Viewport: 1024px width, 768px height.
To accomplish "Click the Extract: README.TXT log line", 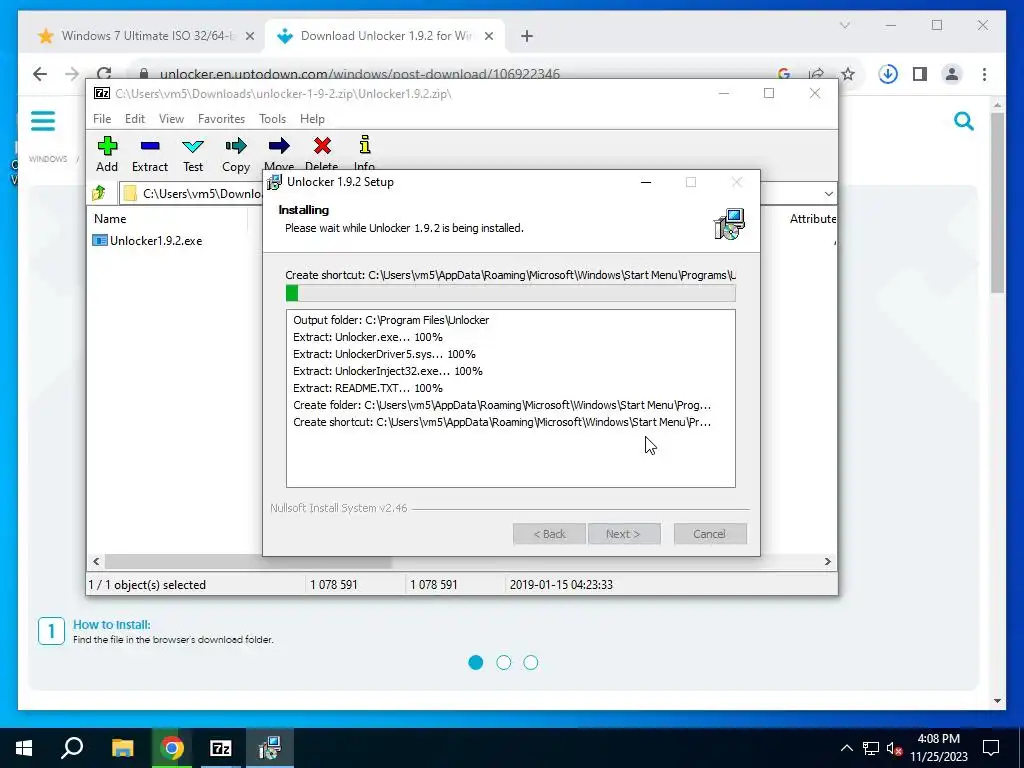I will pos(368,388).
